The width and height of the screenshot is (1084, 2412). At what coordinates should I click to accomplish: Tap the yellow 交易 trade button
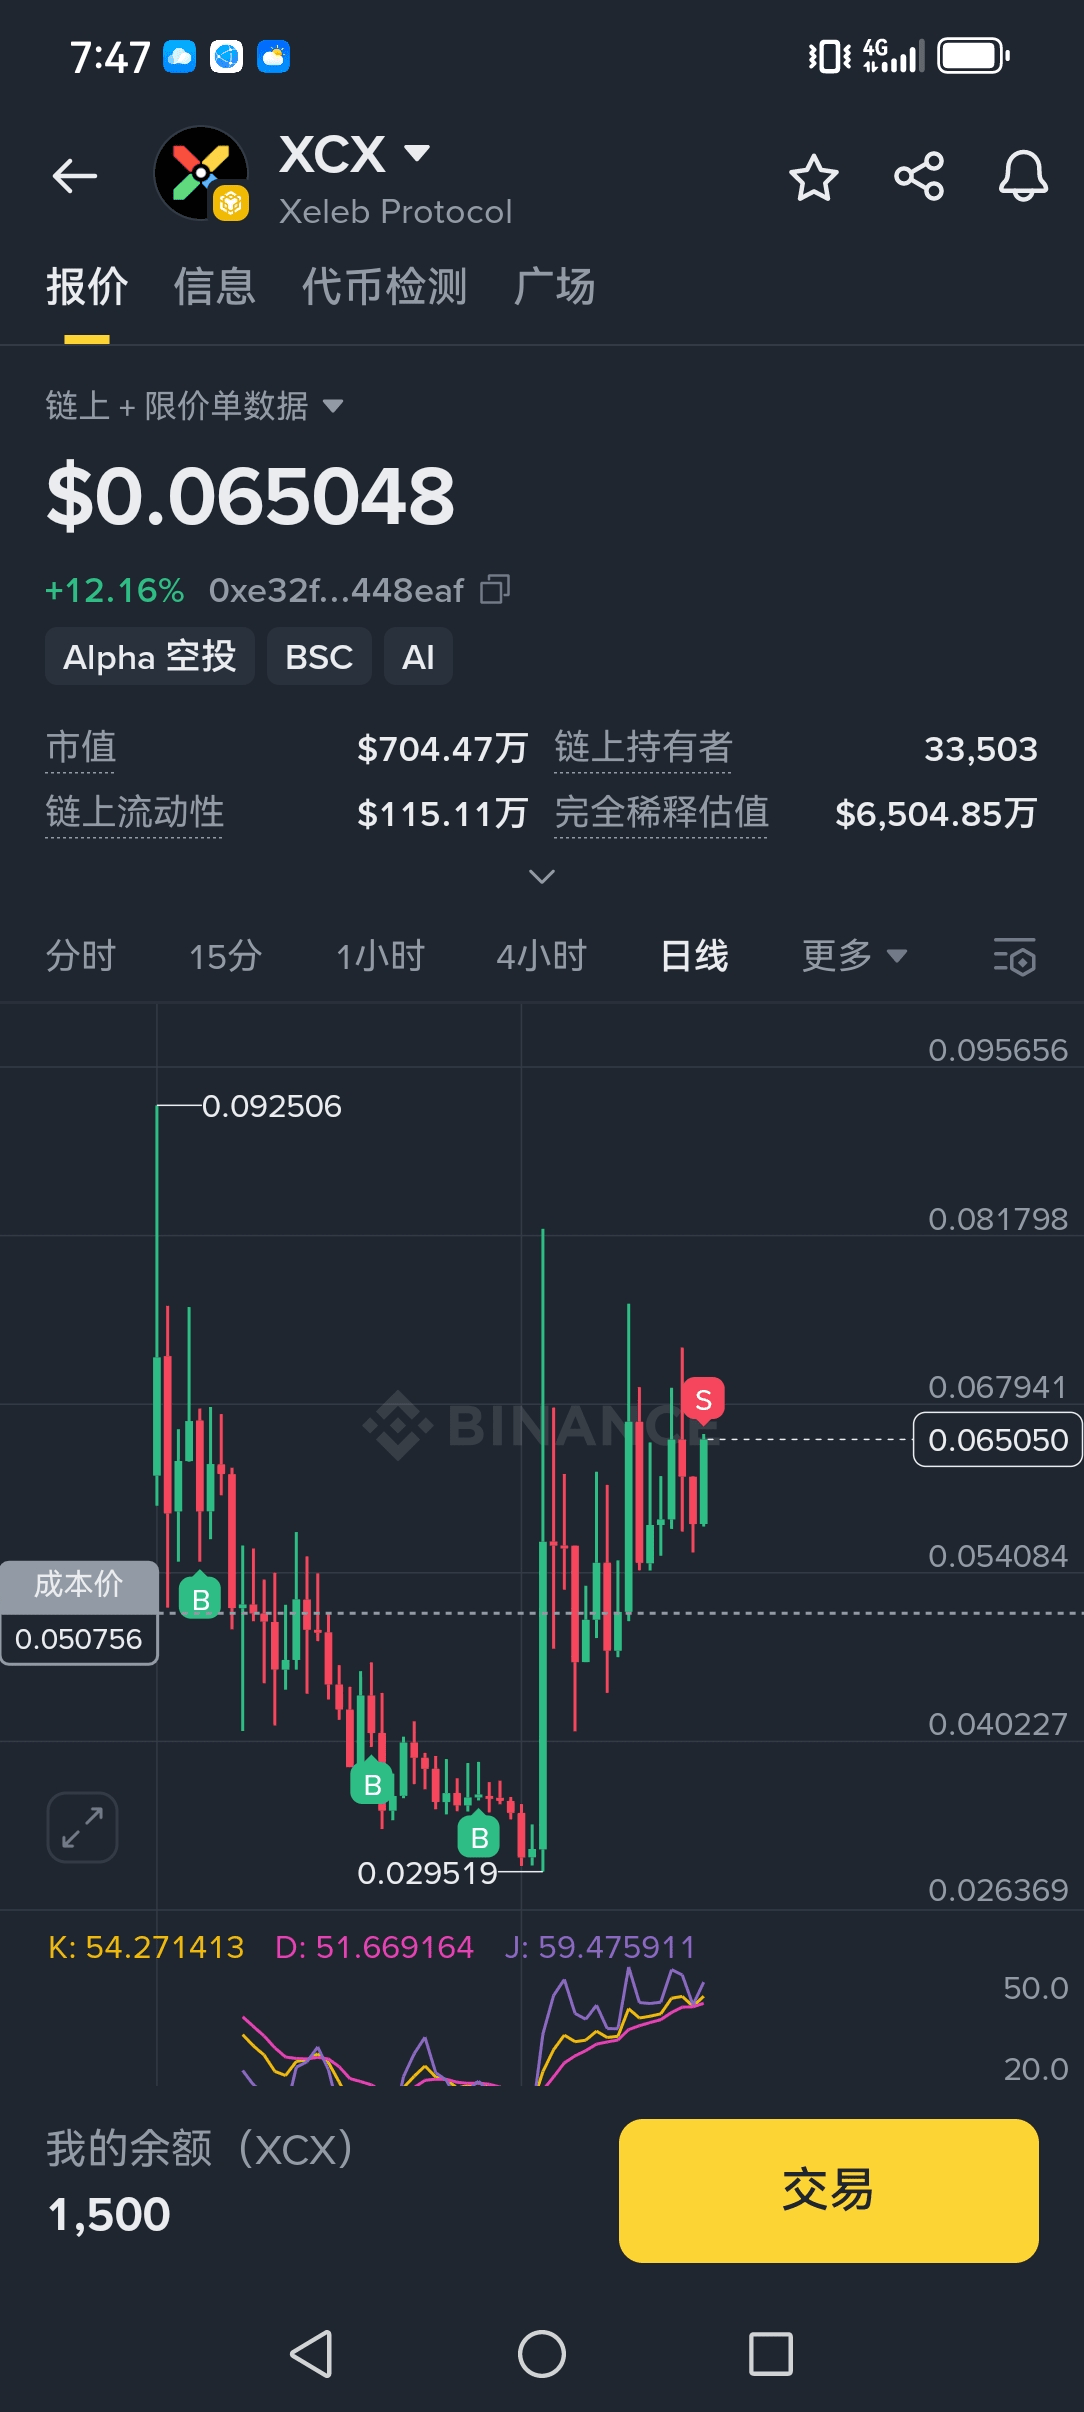pyautogui.click(x=828, y=2190)
